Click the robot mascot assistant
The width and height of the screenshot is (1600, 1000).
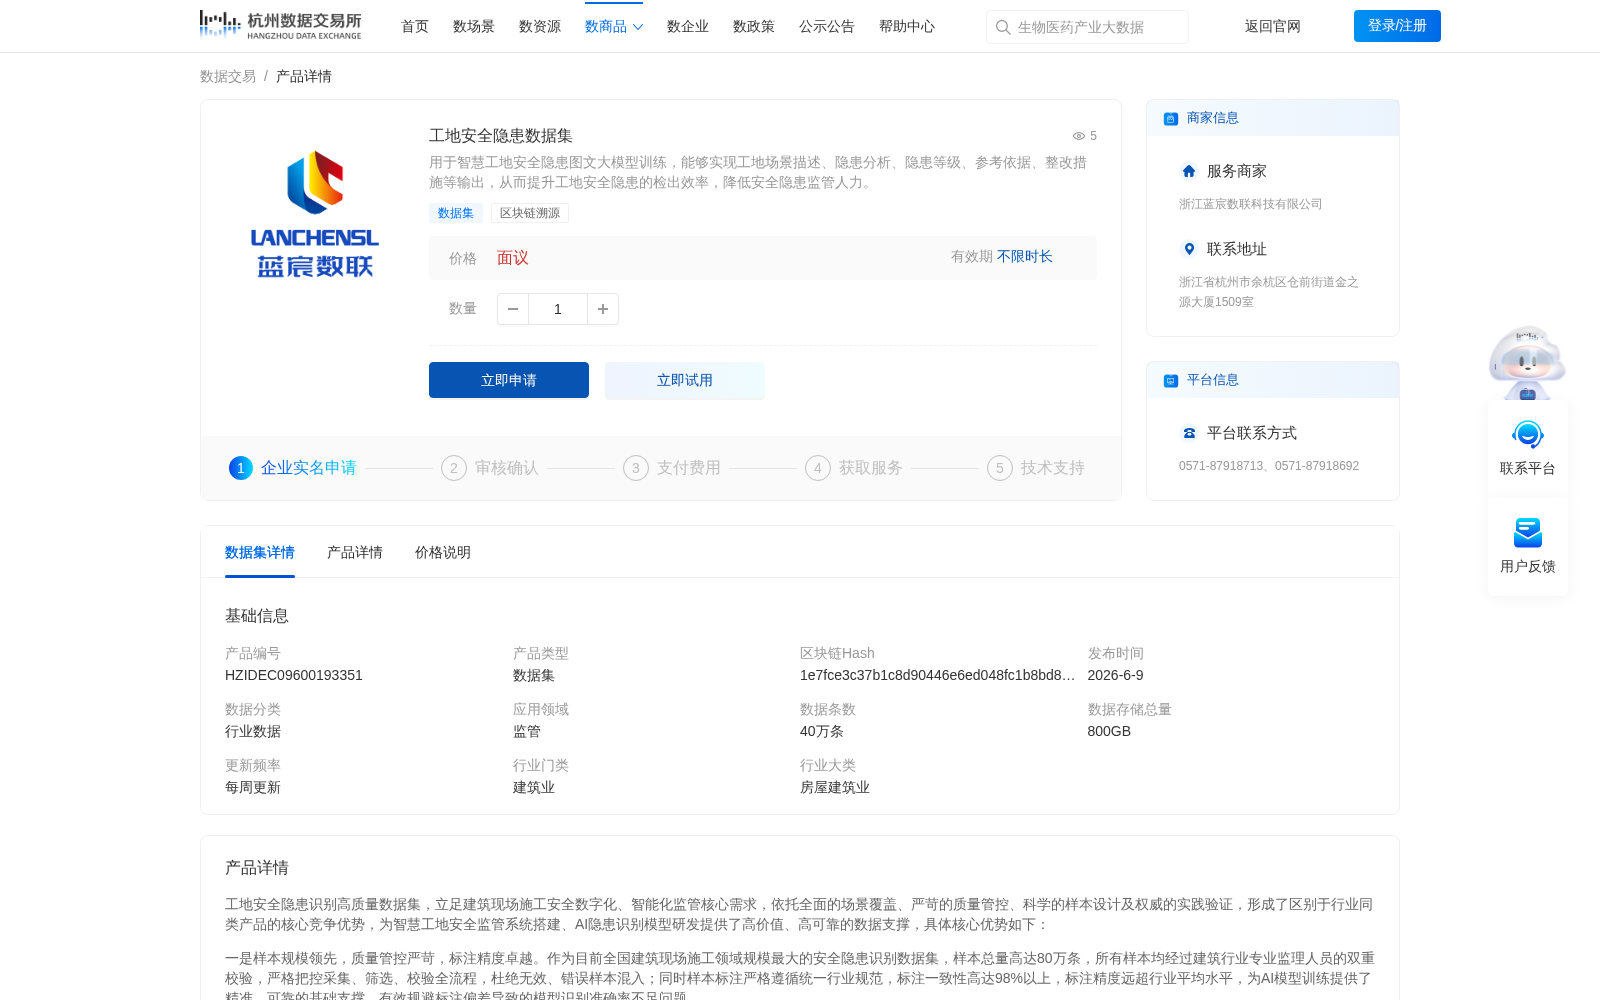point(1527,363)
